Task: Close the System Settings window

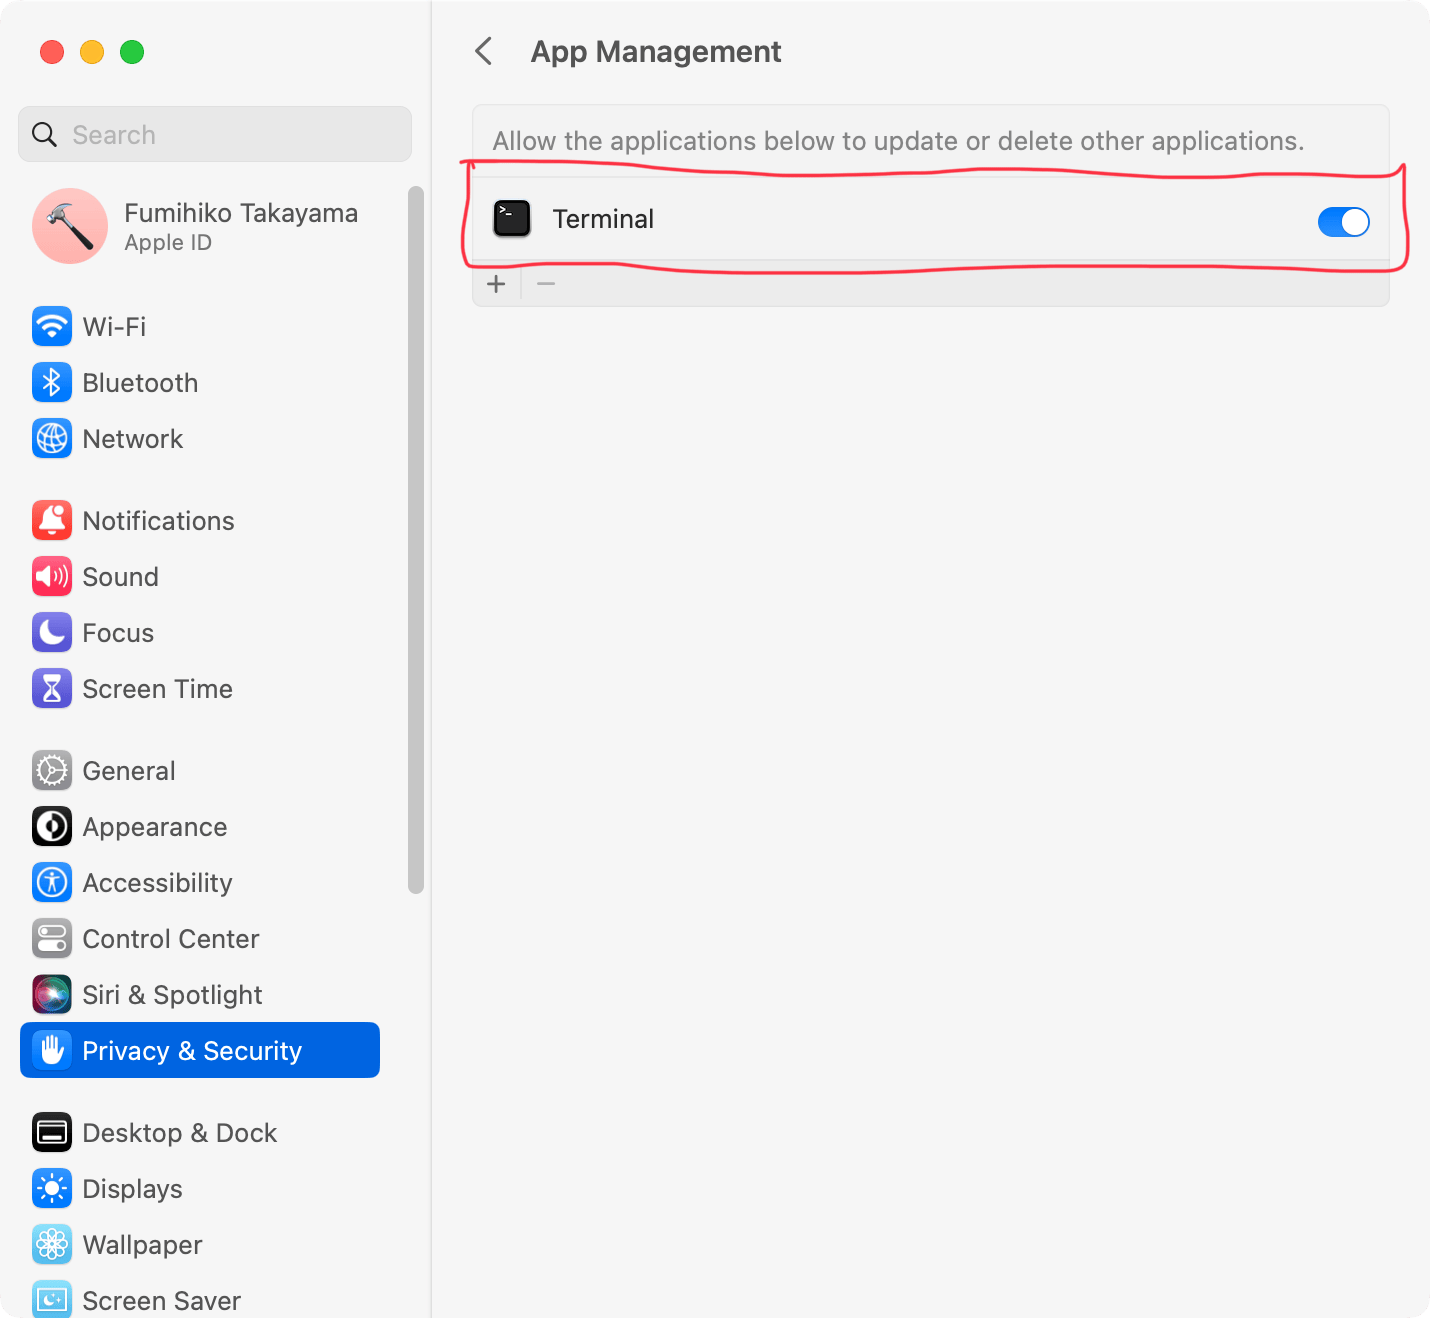Action: coord(52,52)
